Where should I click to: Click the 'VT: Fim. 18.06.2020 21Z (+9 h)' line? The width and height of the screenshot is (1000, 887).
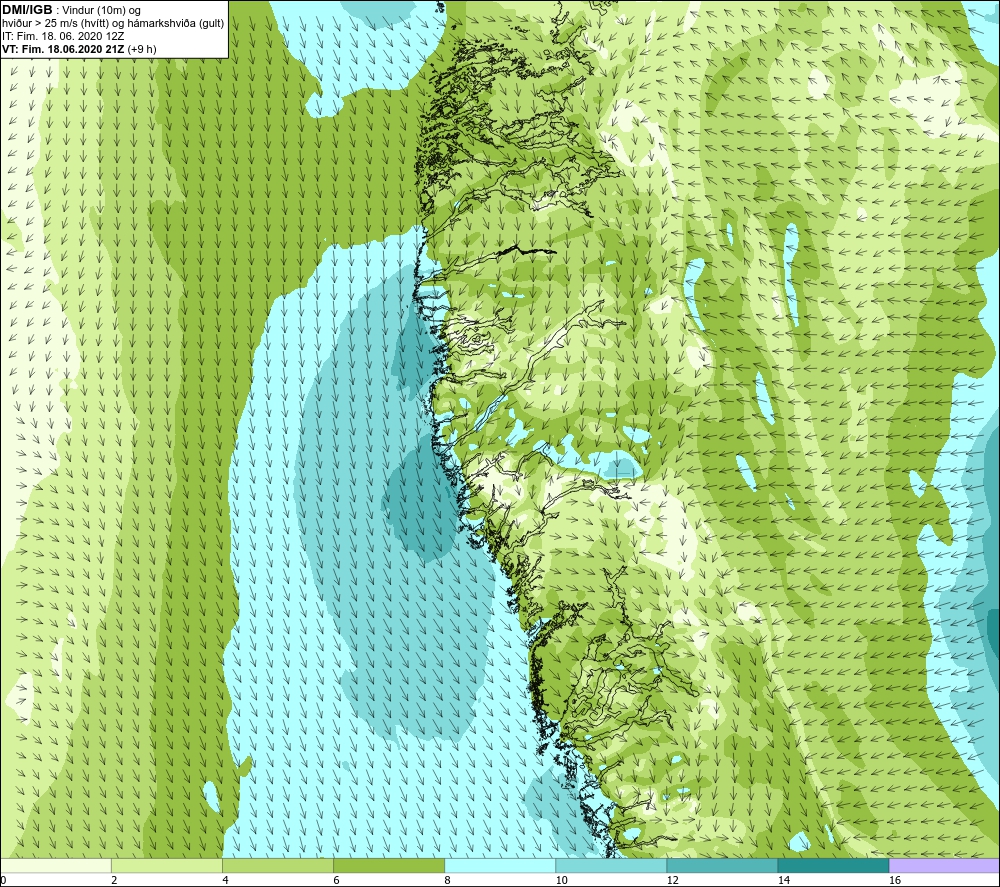click(79, 49)
